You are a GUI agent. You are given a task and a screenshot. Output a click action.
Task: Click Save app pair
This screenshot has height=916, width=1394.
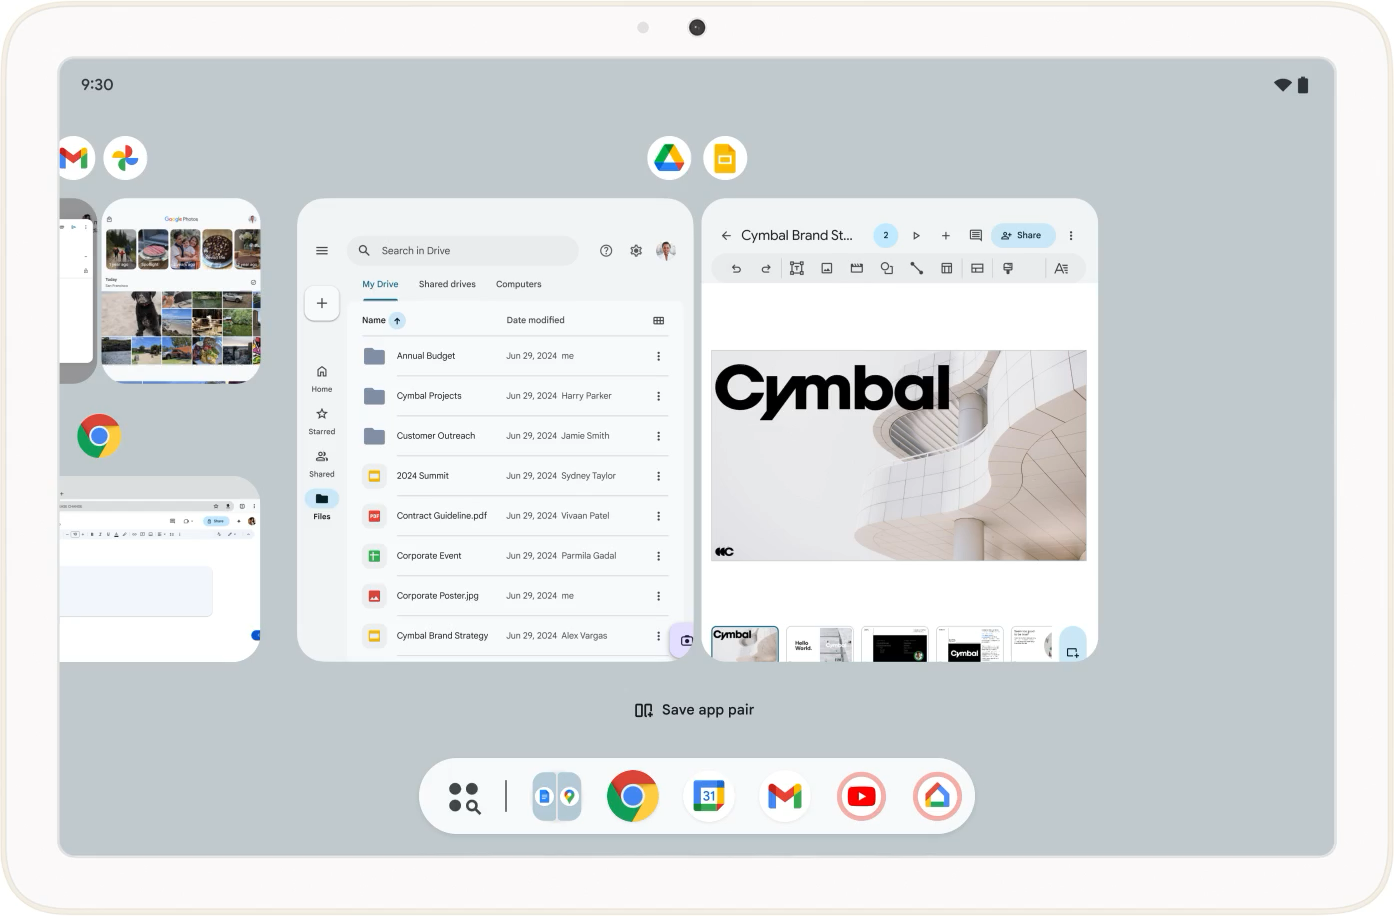695,709
